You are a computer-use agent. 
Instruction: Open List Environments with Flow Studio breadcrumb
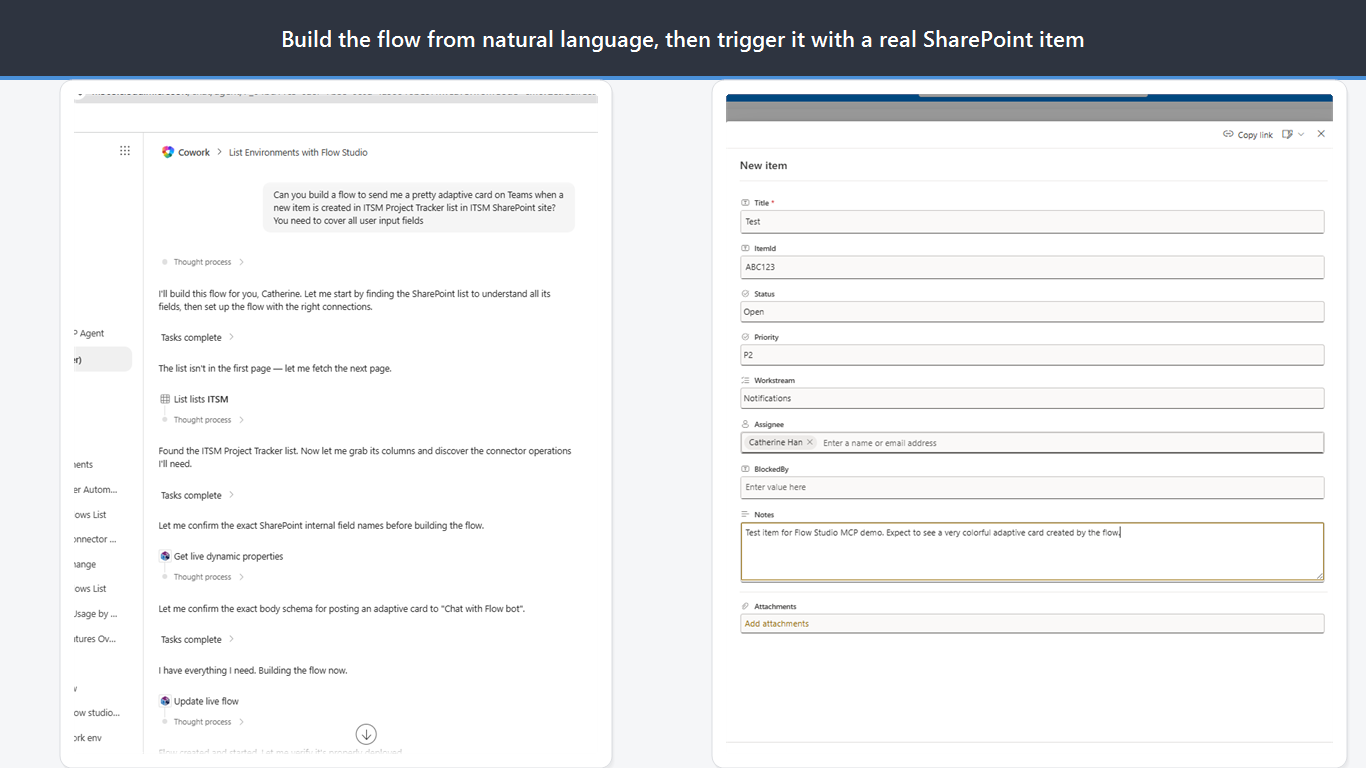tap(298, 152)
